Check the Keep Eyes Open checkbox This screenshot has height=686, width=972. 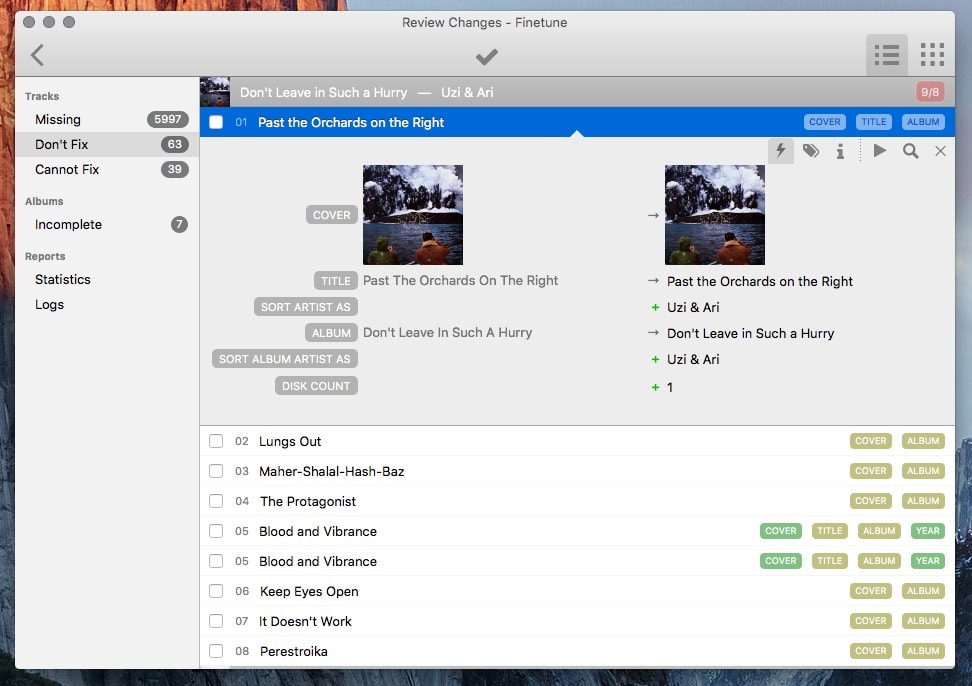(x=216, y=591)
